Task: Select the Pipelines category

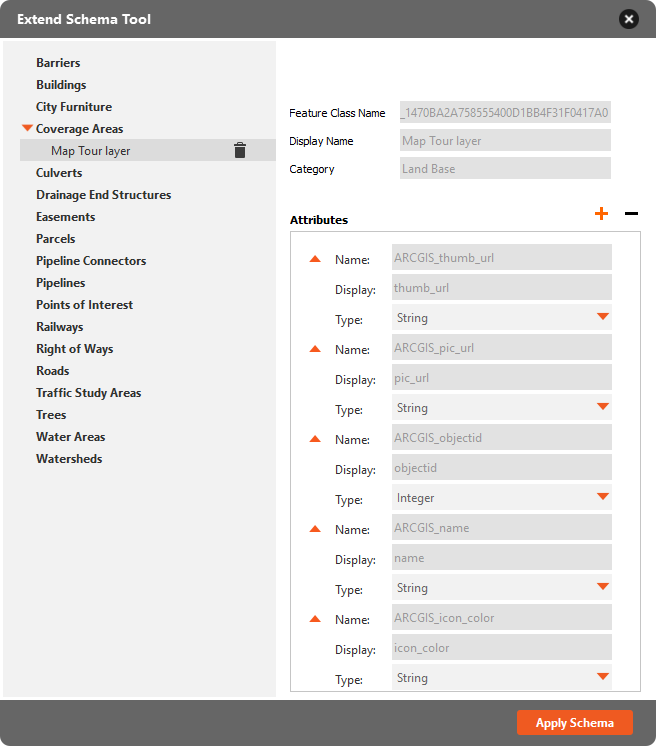Action: (x=61, y=283)
